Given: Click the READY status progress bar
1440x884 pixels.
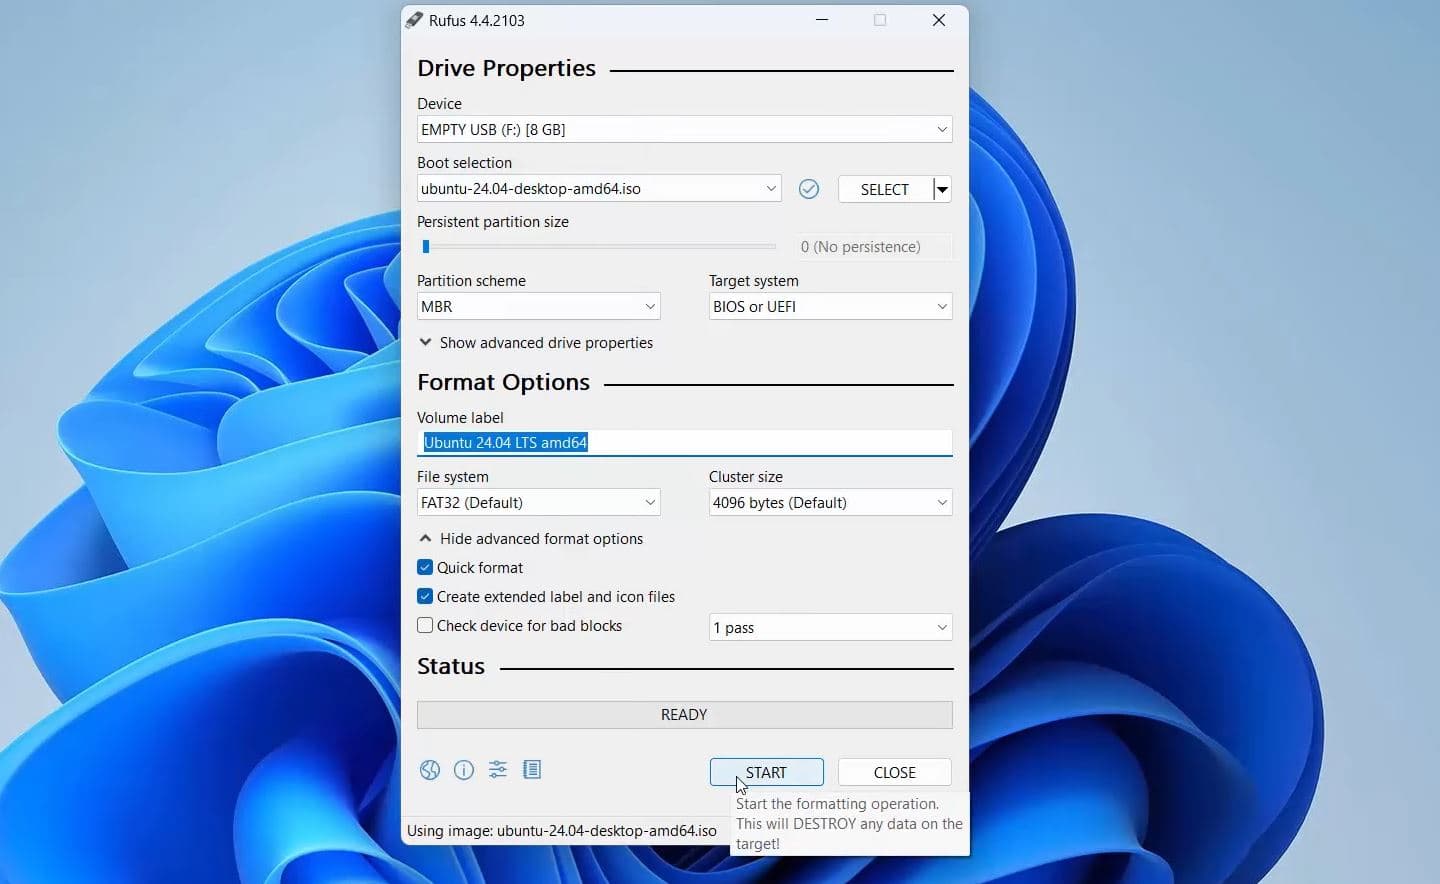Looking at the screenshot, I should point(684,715).
